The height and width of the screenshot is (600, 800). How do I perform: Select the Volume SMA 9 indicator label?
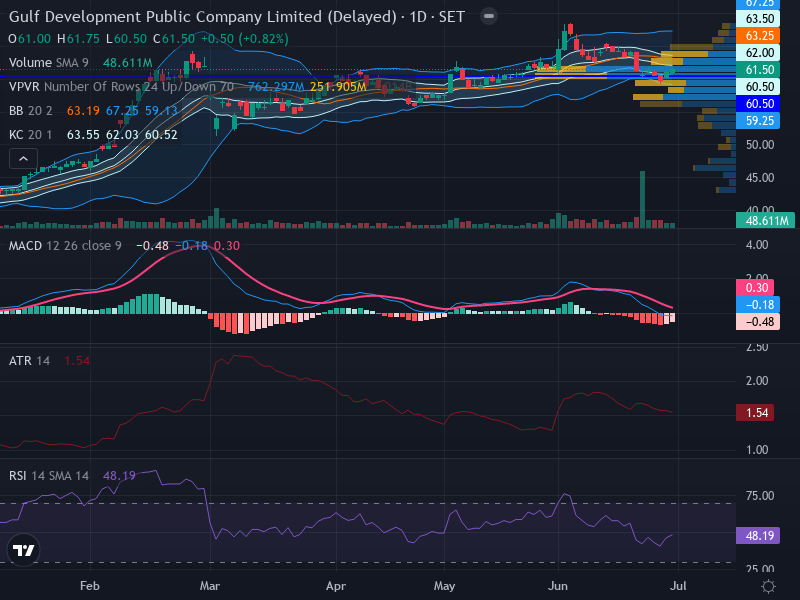point(49,63)
